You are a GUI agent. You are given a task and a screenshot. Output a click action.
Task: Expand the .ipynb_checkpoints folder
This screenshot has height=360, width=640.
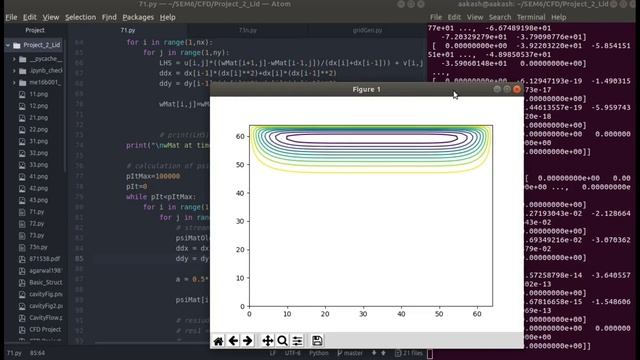[14, 71]
